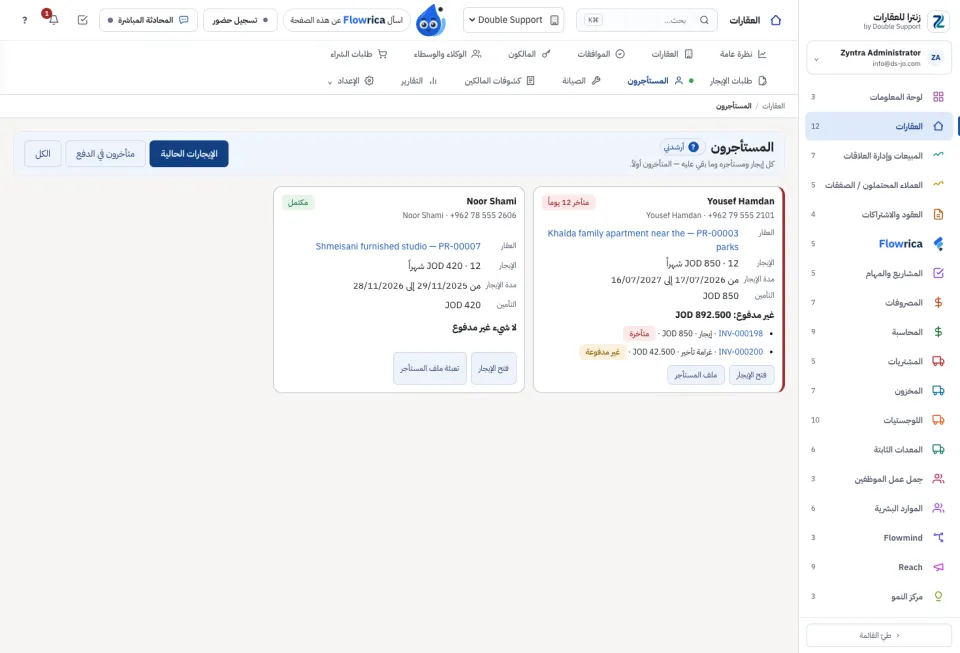Open the Double Support company dropdown
Viewport: 960px width, 653px height.
coord(513,20)
